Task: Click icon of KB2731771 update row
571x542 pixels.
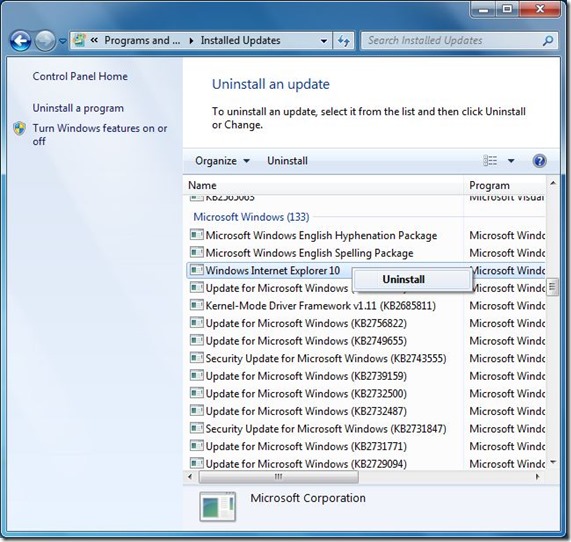Action: pyautogui.click(x=197, y=445)
